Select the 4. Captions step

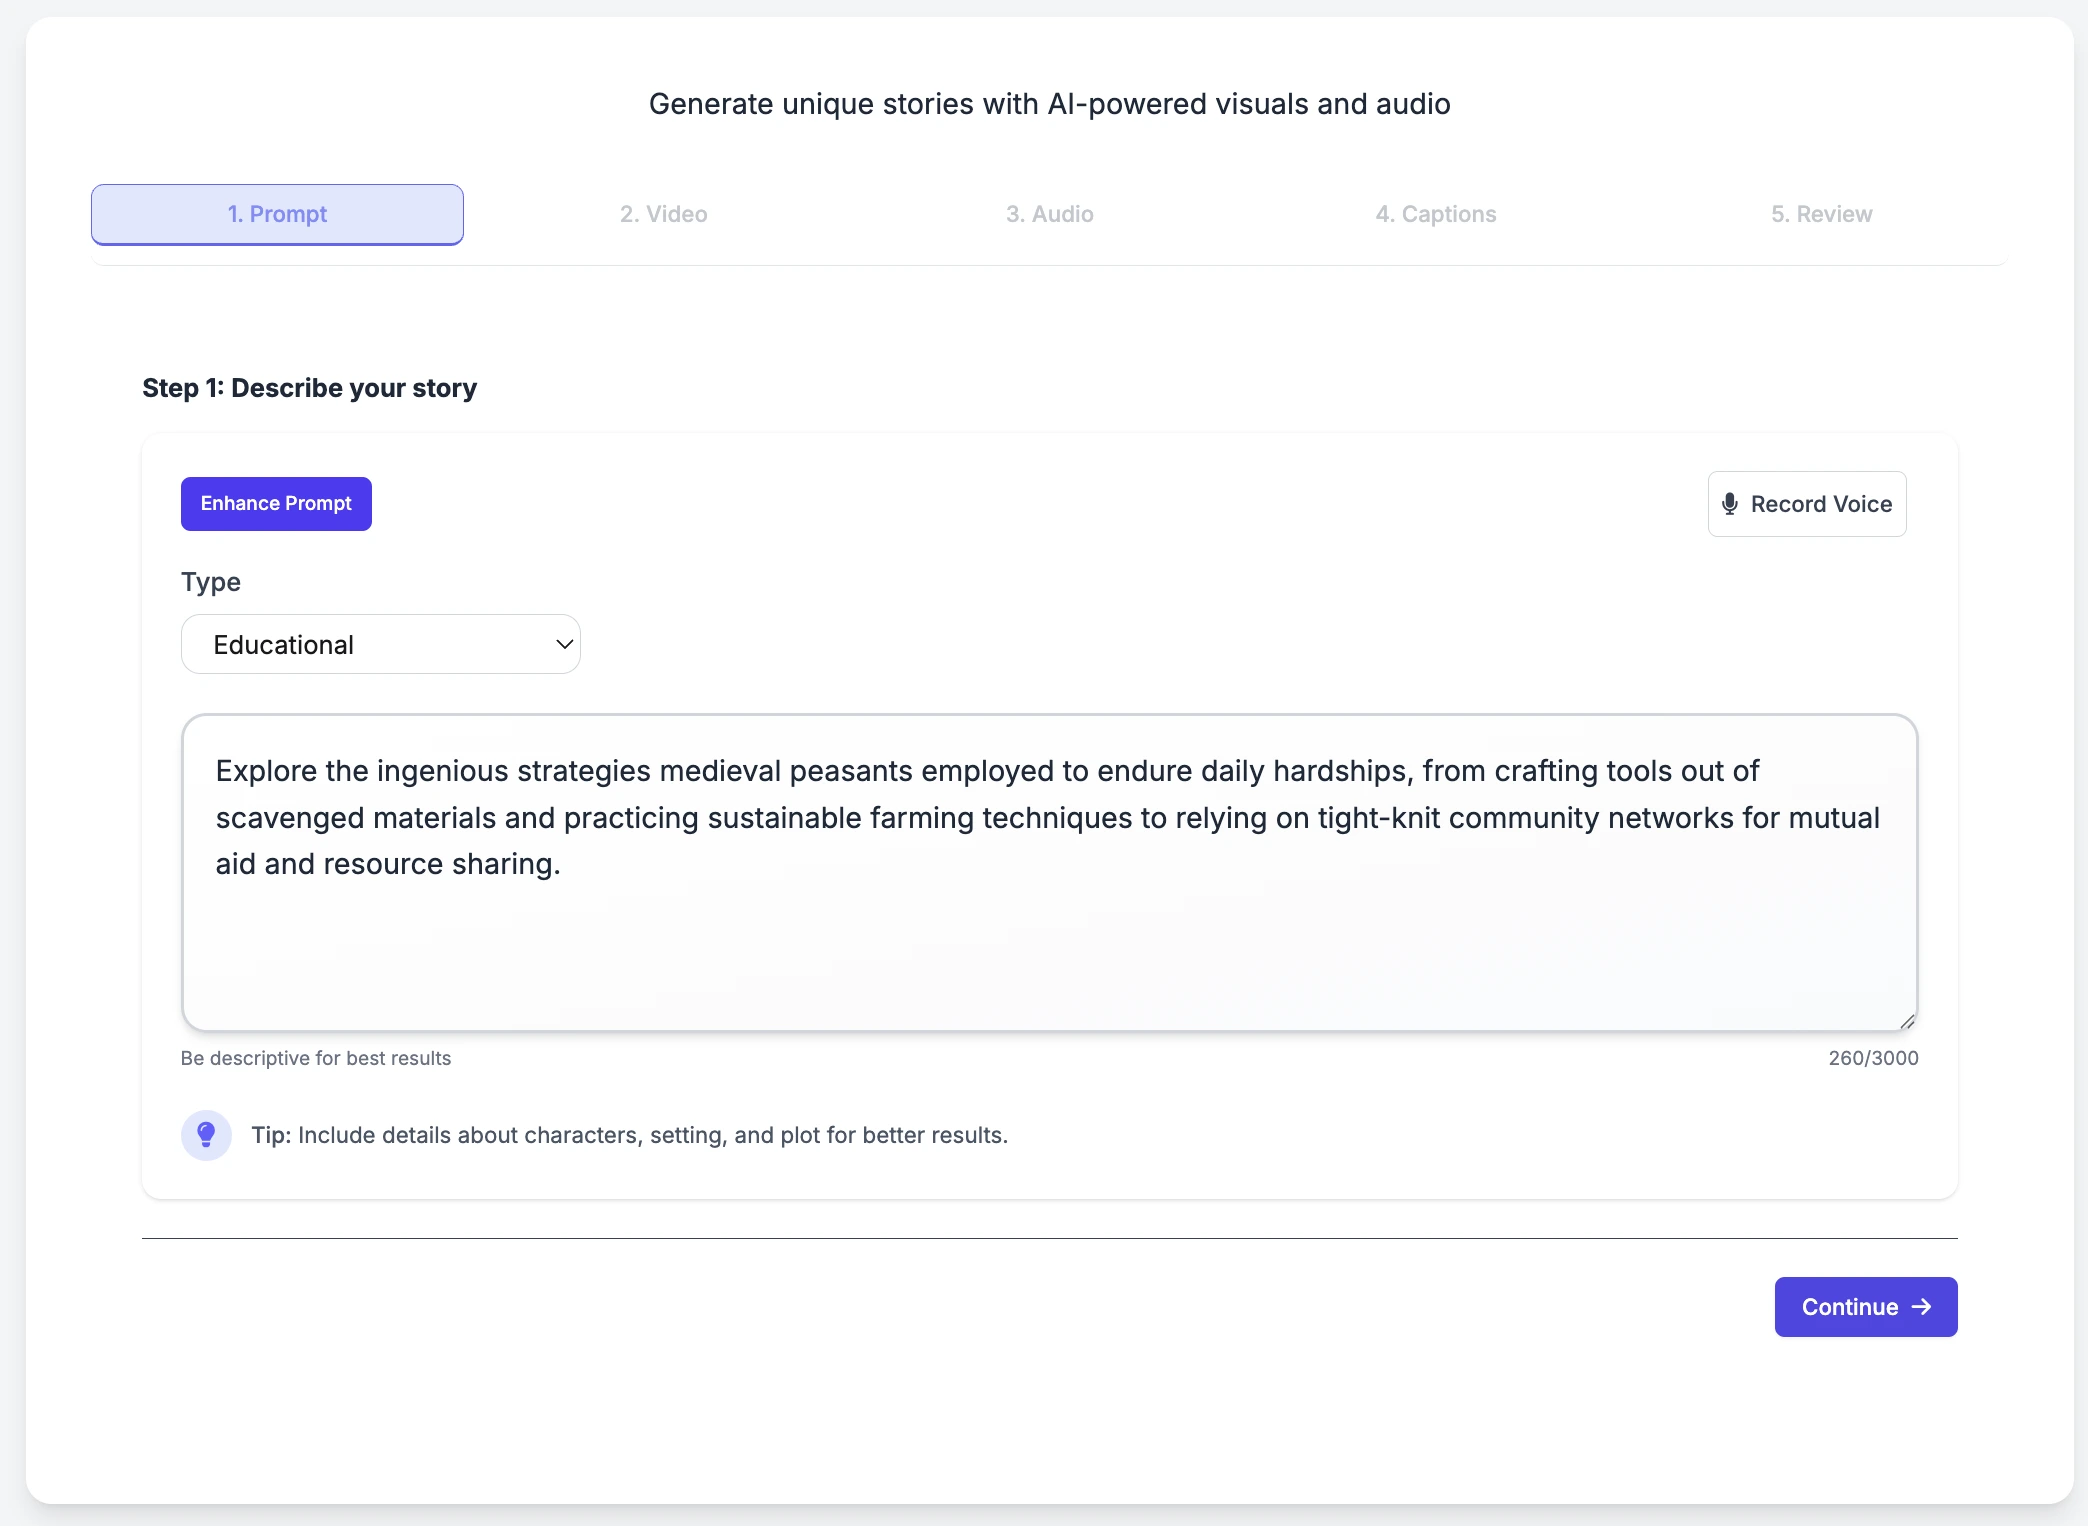click(1436, 214)
